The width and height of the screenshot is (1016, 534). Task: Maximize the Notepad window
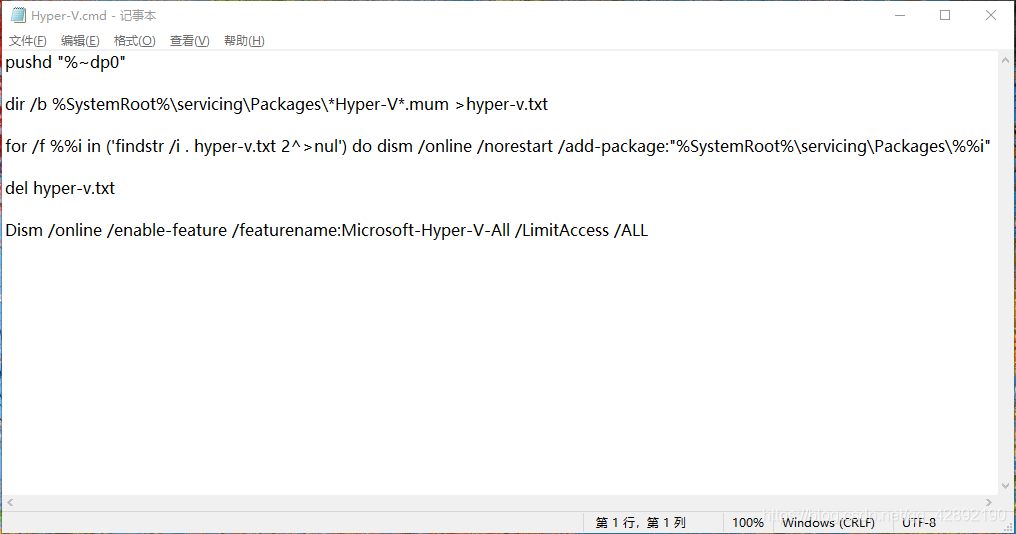(x=945, y=15)
